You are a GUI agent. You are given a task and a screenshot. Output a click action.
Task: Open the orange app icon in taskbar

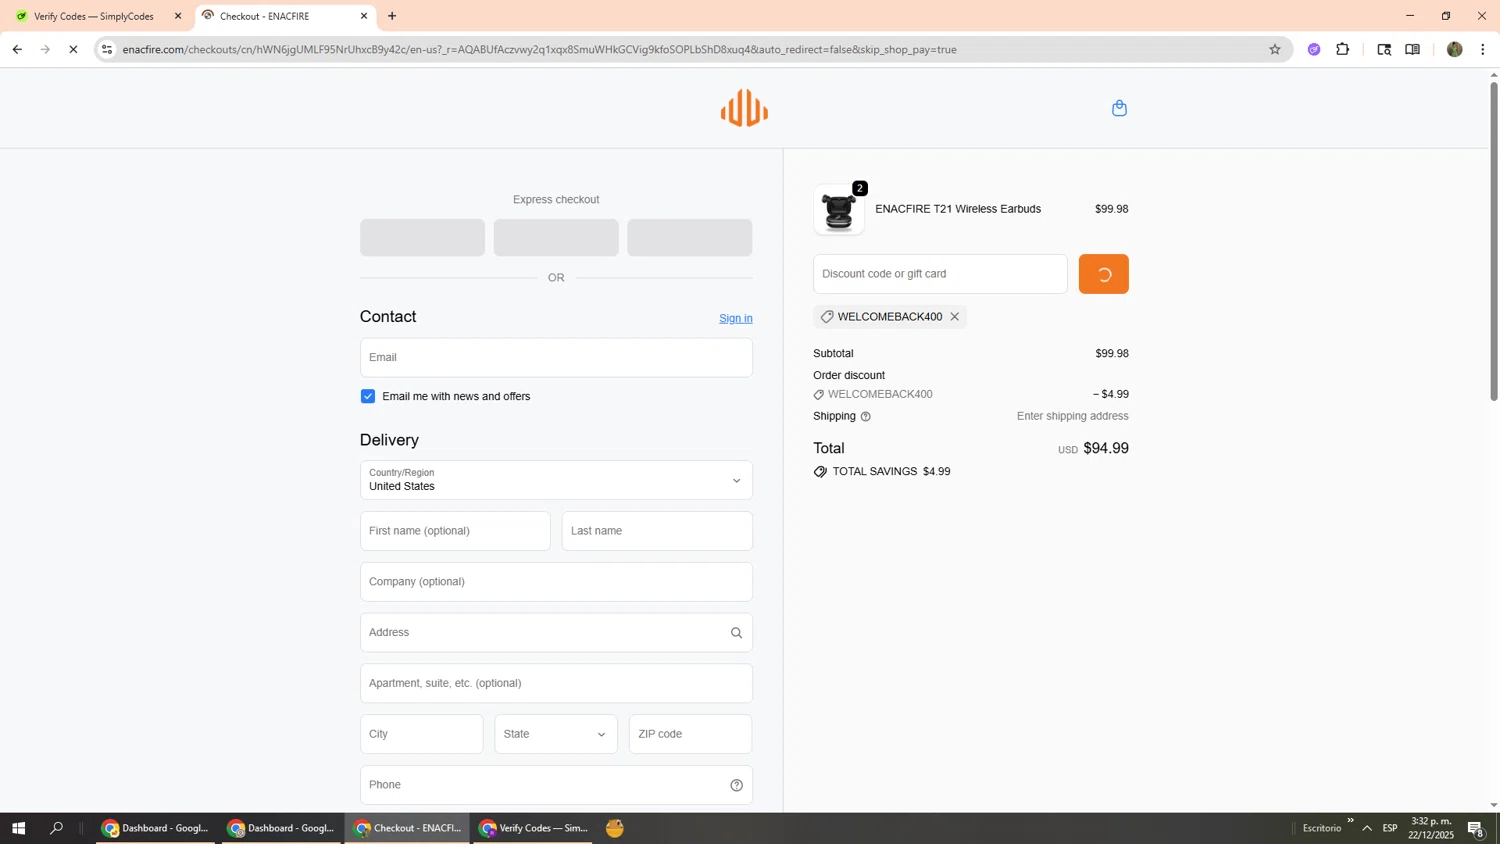(x=615, y=828)
